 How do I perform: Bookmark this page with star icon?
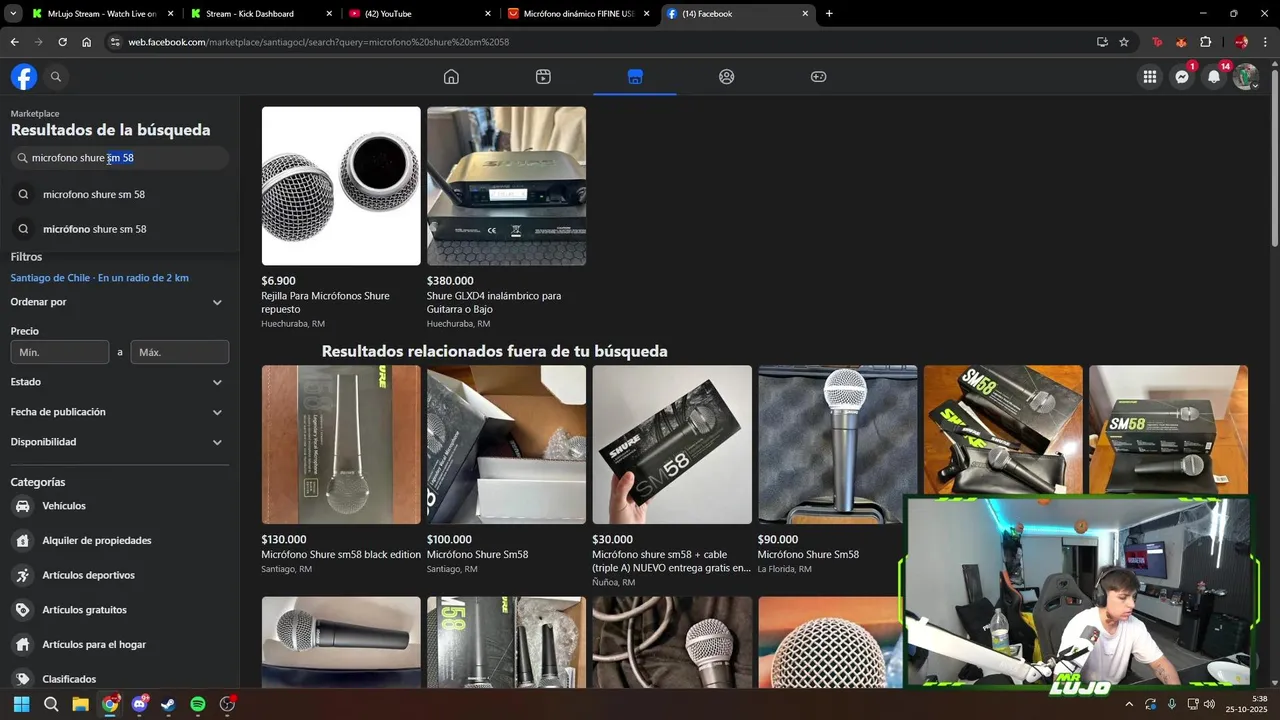pos(1124,42)
